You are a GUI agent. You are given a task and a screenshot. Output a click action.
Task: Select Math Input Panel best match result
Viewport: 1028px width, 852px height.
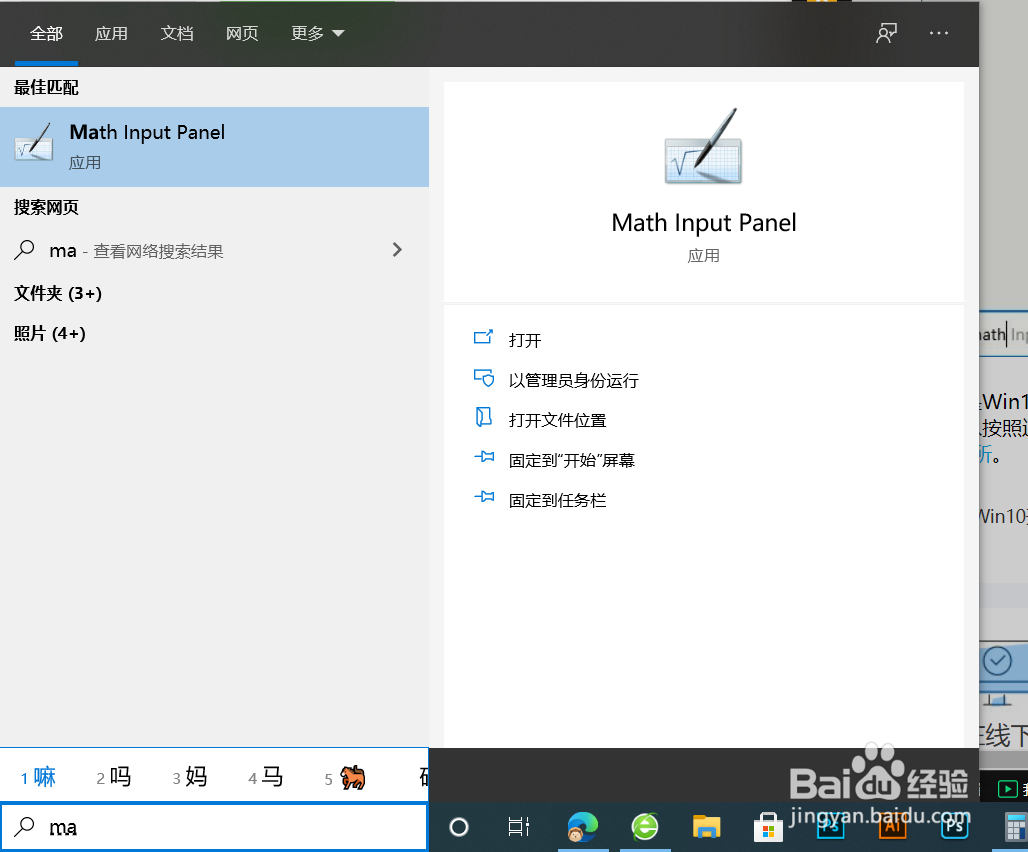(214, 147)
